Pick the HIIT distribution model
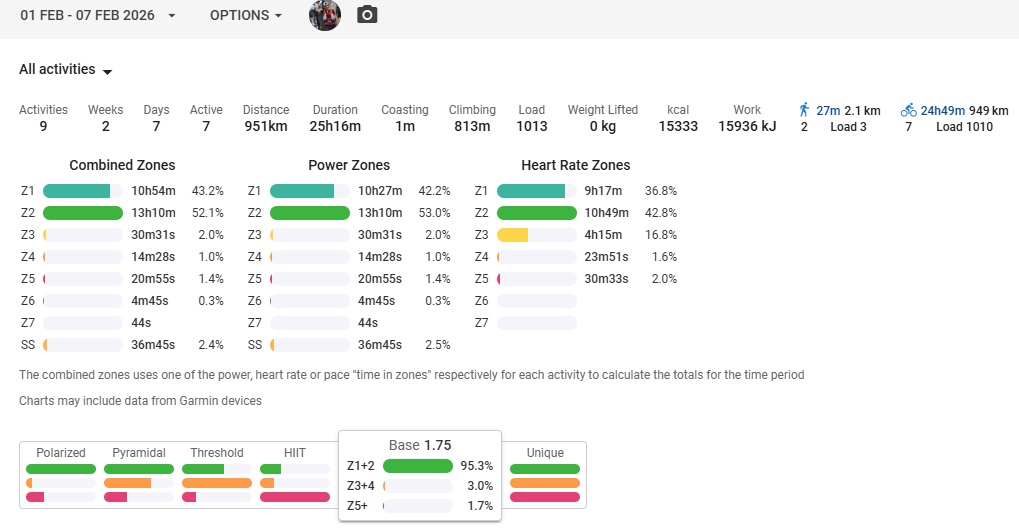Image resolution: width=1019 pixels, height=528 pixels. (x=295, y=453)
